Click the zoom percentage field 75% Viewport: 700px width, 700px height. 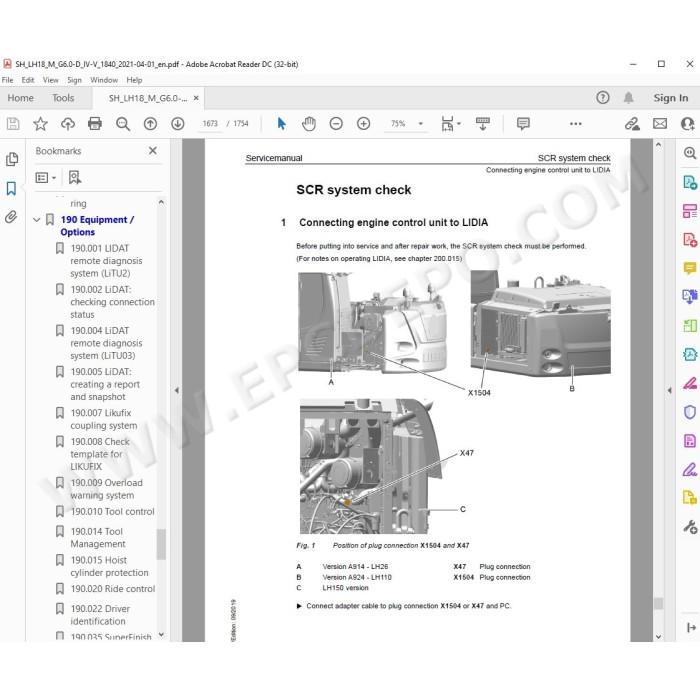(398, 124)
